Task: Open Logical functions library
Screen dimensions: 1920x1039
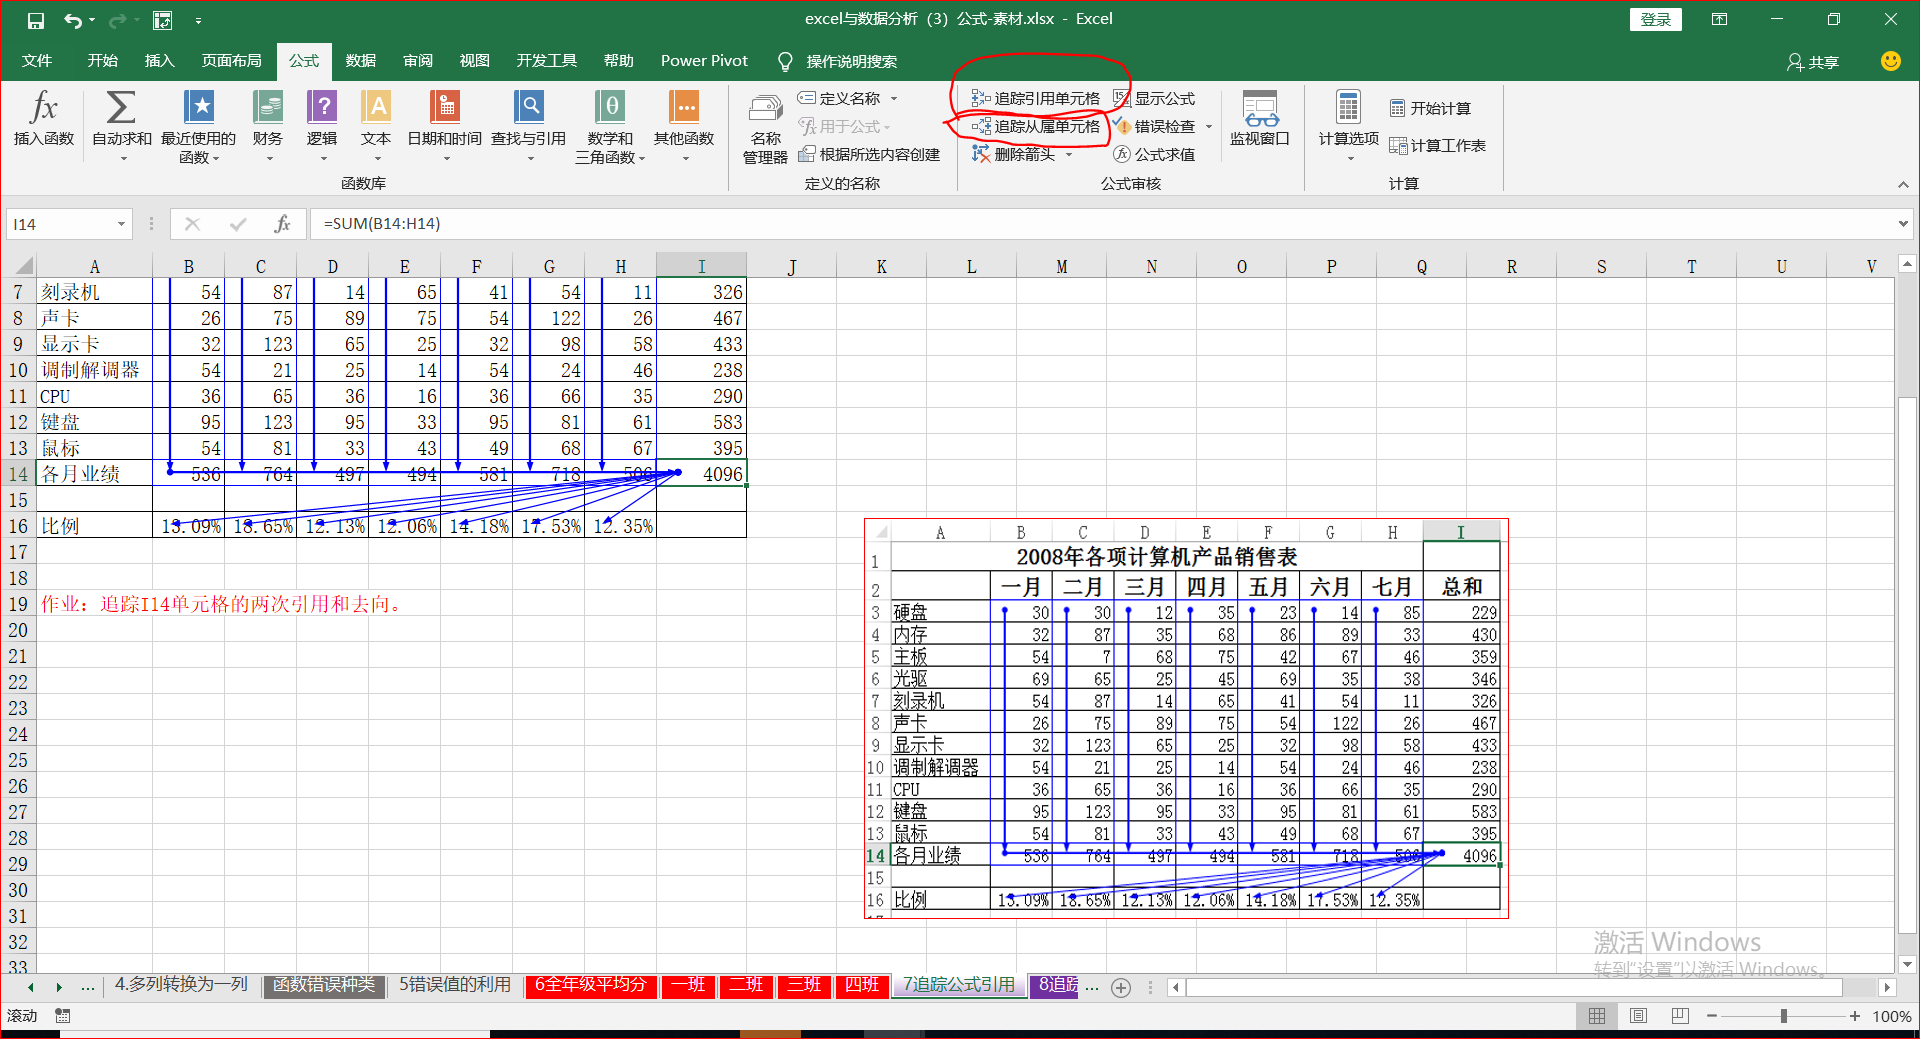Action: [322, 125]
